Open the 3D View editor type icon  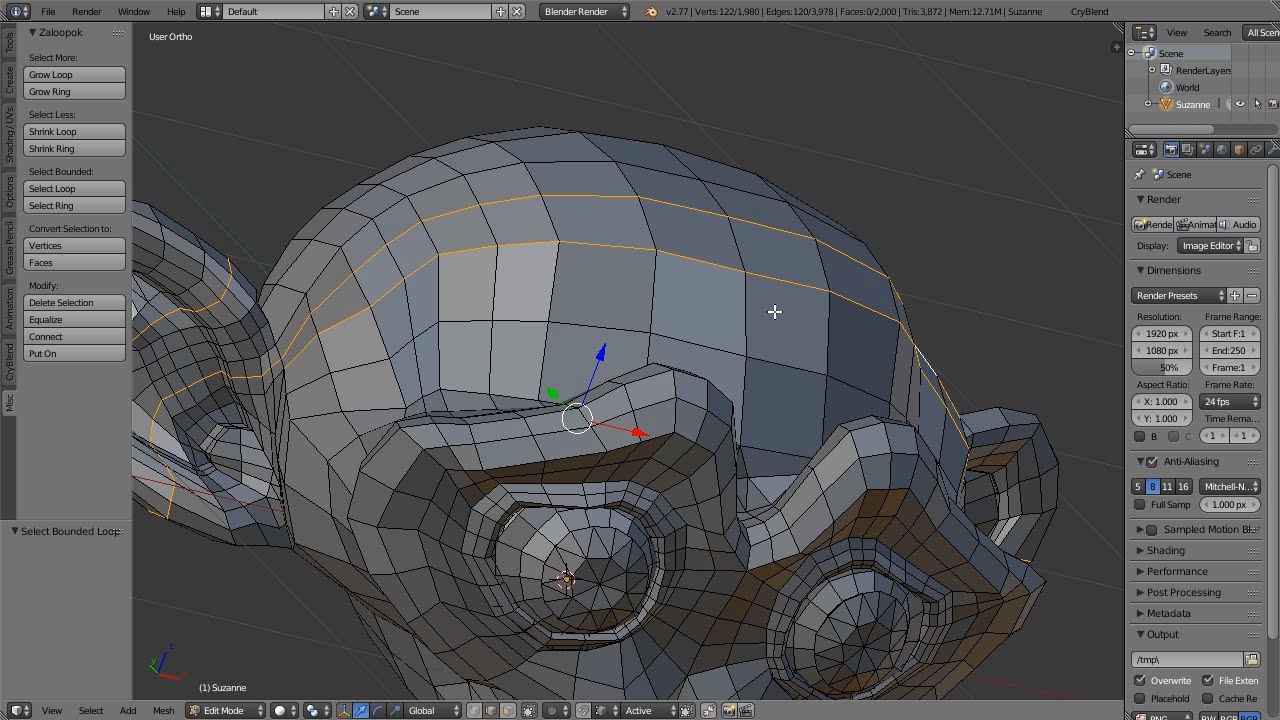coord(19,711)
